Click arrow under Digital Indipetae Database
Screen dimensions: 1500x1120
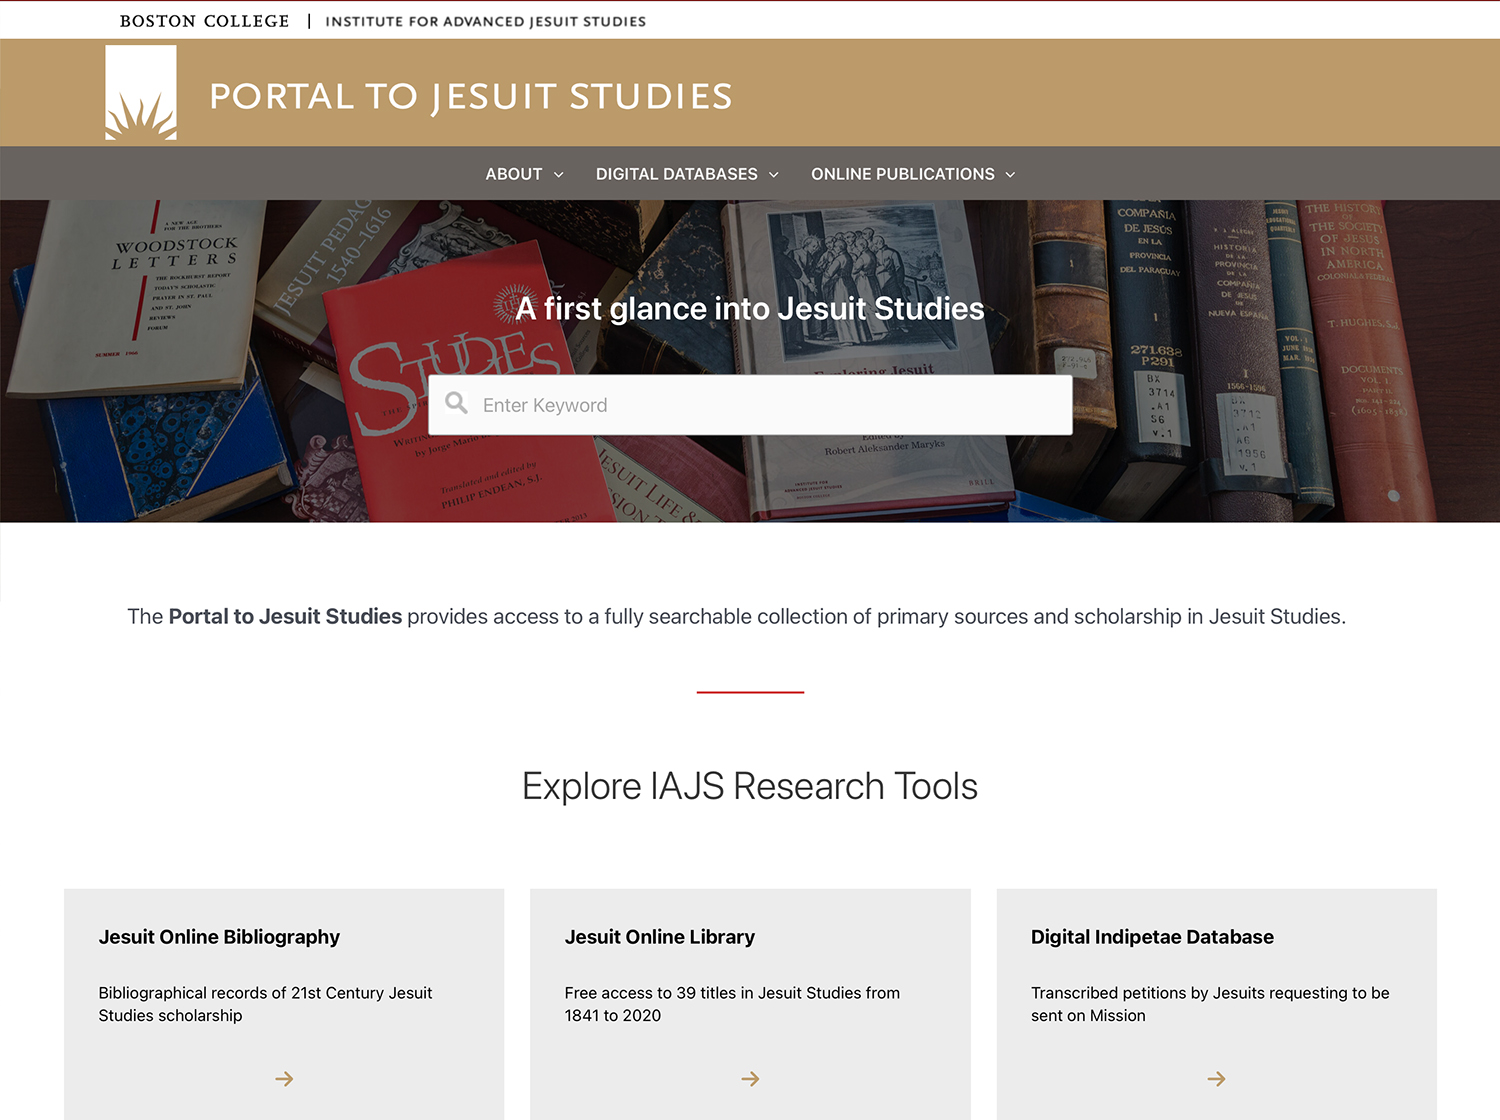point(1216,1079)
